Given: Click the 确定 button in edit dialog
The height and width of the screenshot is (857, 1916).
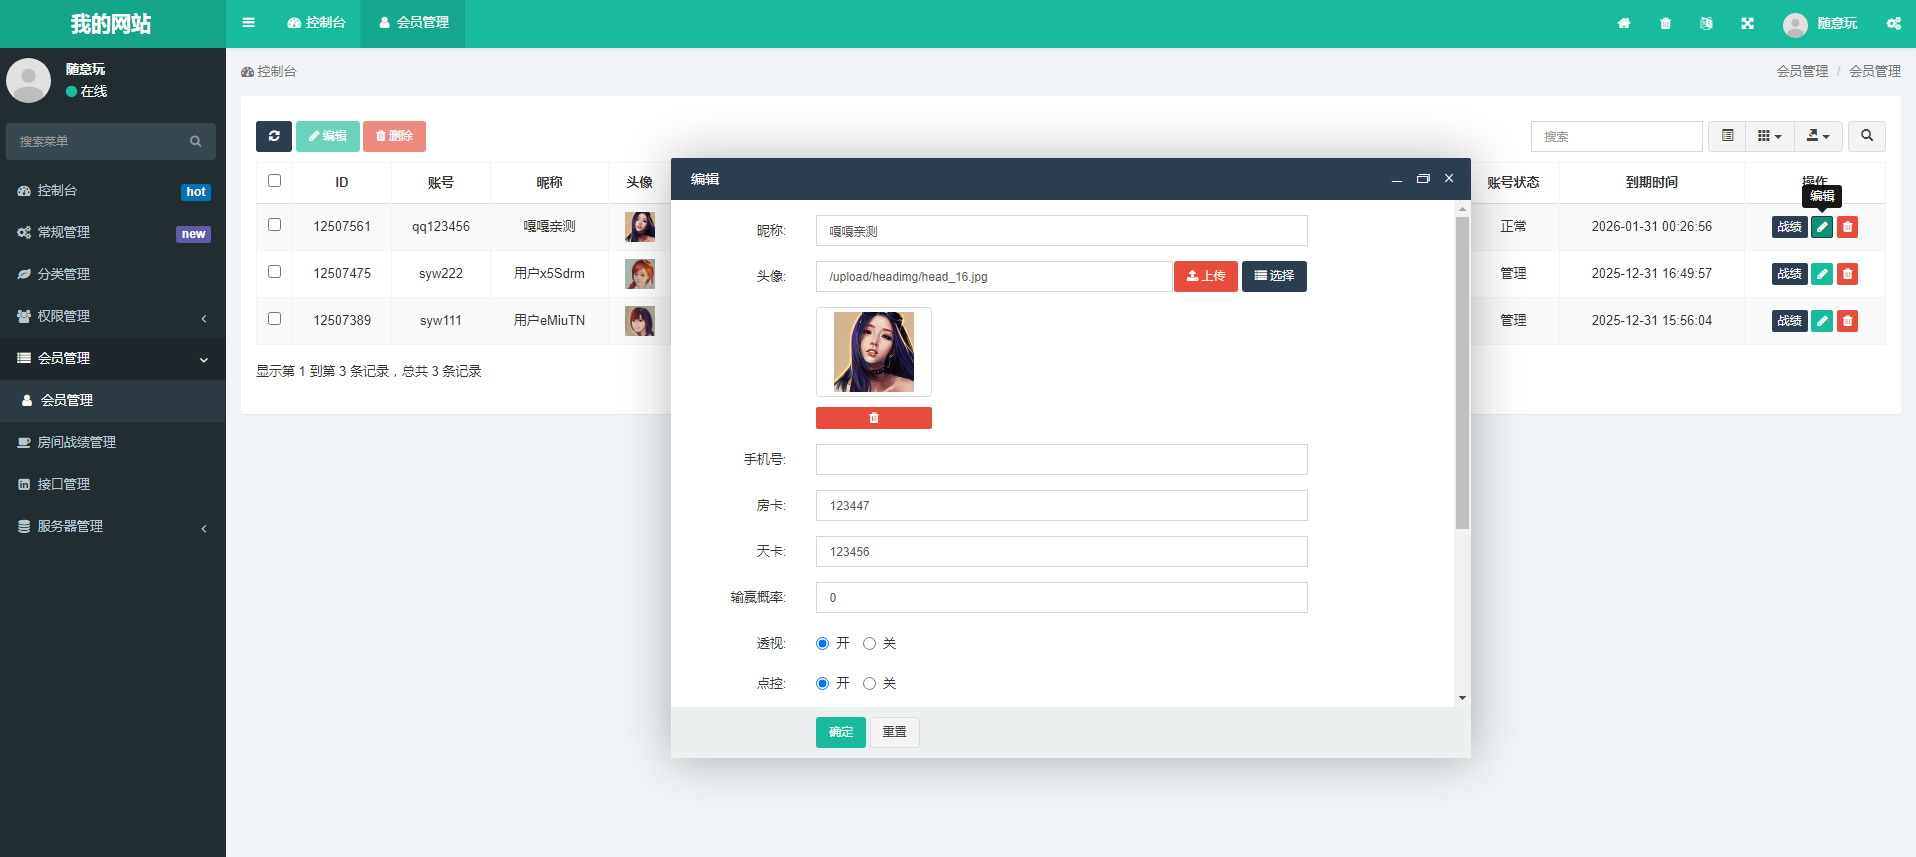Looking at the screenshot, I should pyautogui.click(x=840, y=732).
